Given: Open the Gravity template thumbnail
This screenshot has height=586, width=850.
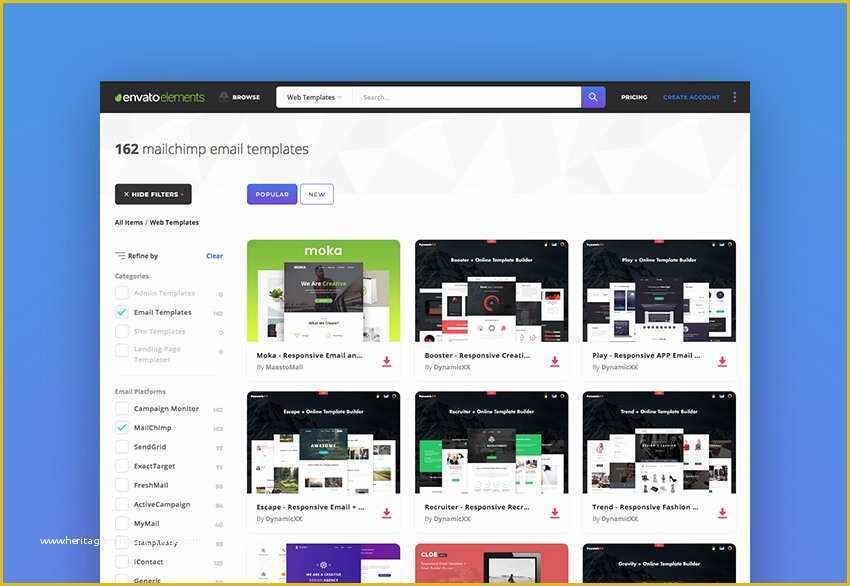Looking at the screenshot, I should pyautogui.click(x=659, y=563).
